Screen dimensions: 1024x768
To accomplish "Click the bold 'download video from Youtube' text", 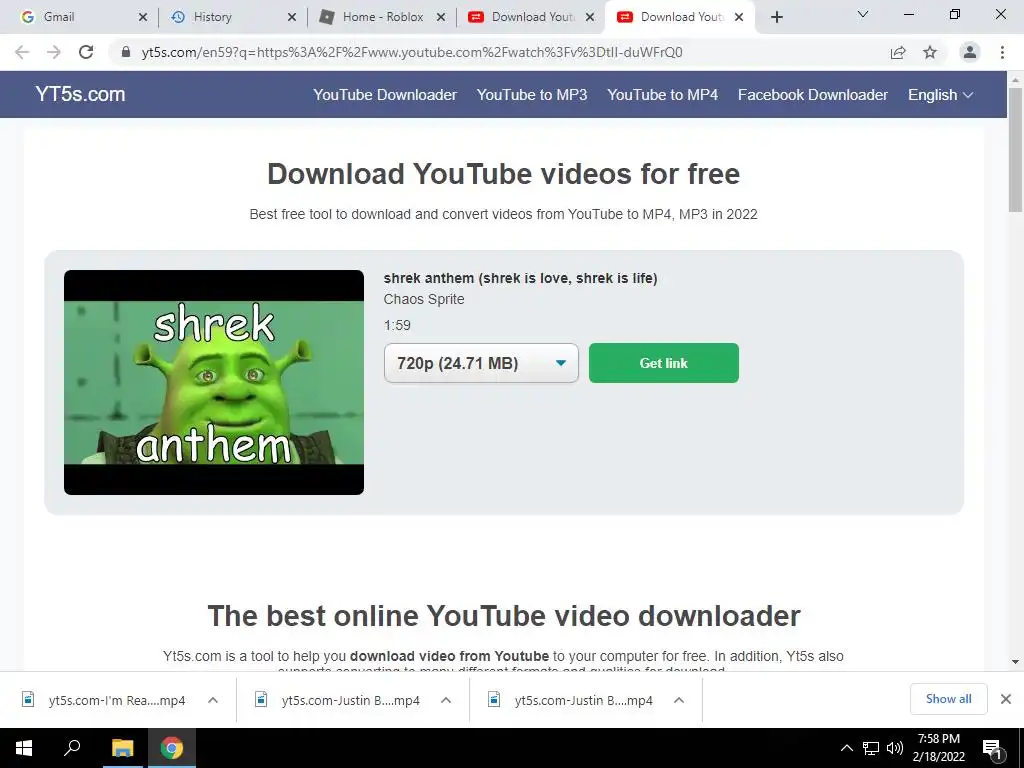I will tap(449, 656).
